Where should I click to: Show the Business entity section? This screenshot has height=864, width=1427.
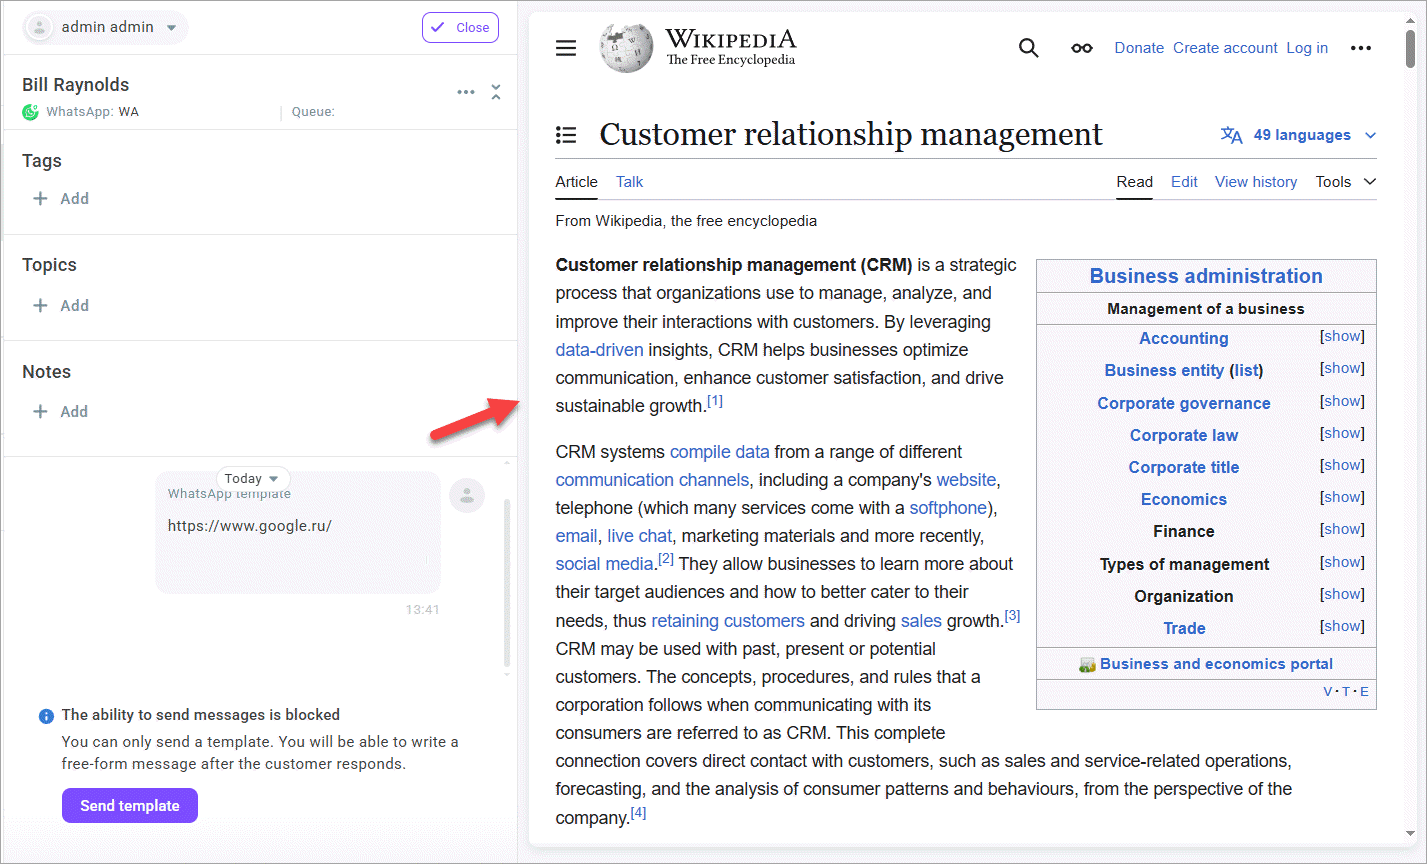point(1342,369)
